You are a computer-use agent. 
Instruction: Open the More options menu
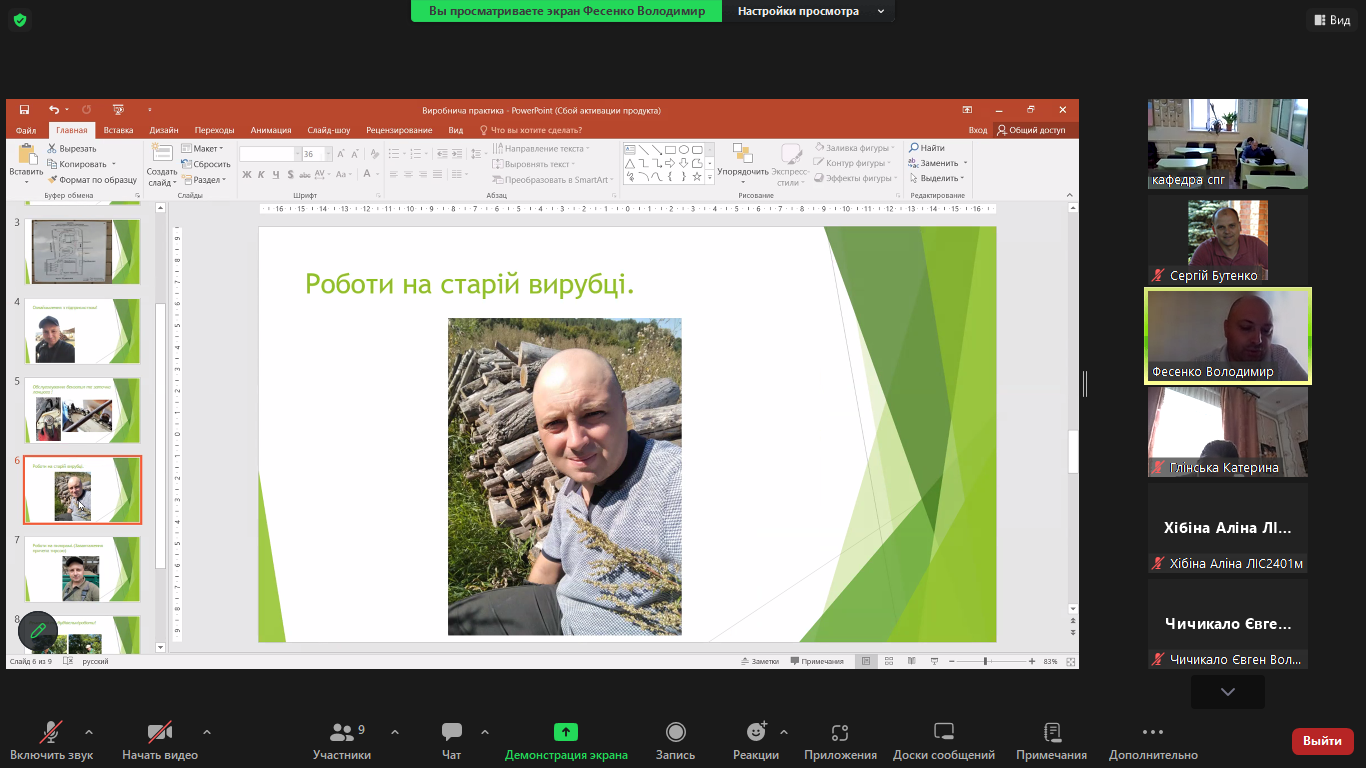tap(1152, 733)
